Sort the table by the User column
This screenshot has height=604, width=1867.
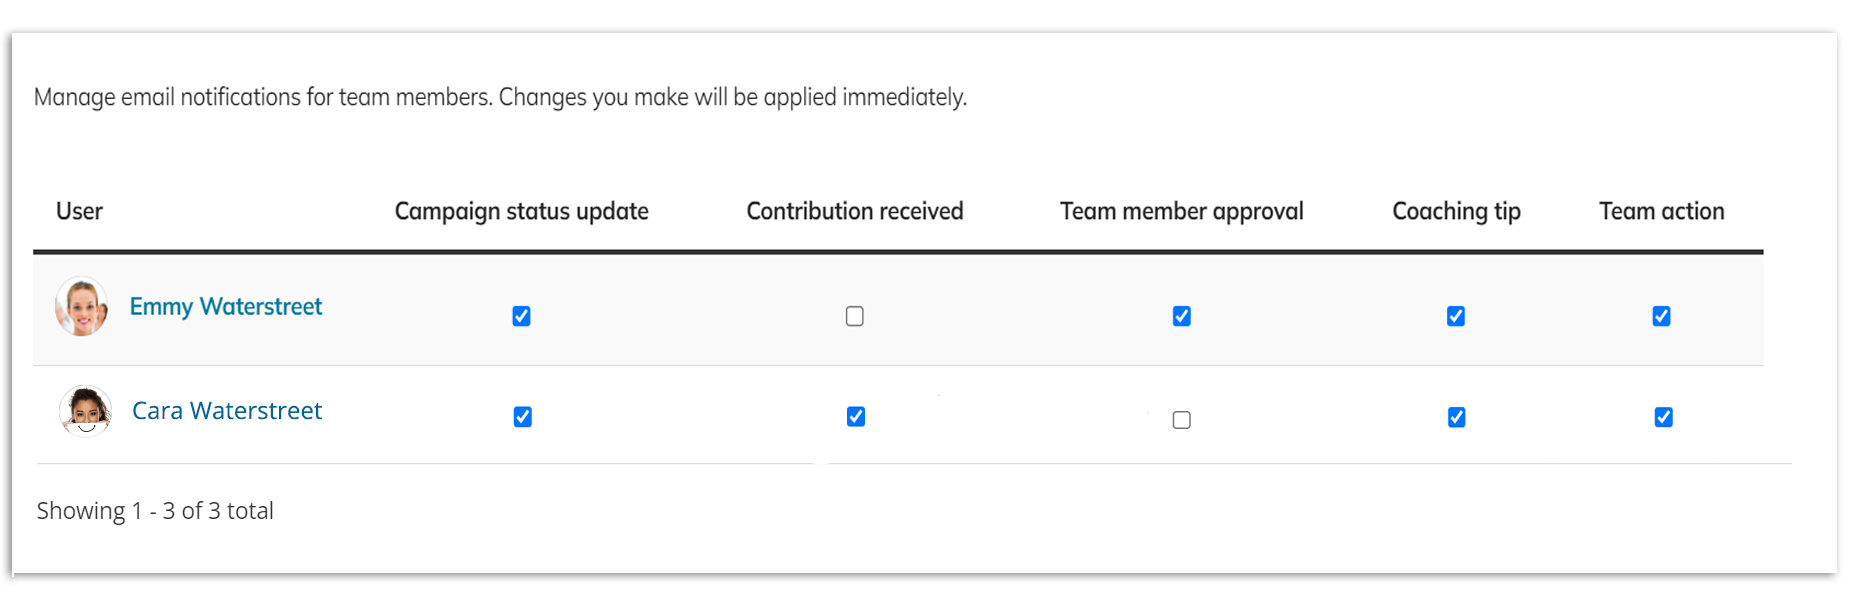pos(79,211)
